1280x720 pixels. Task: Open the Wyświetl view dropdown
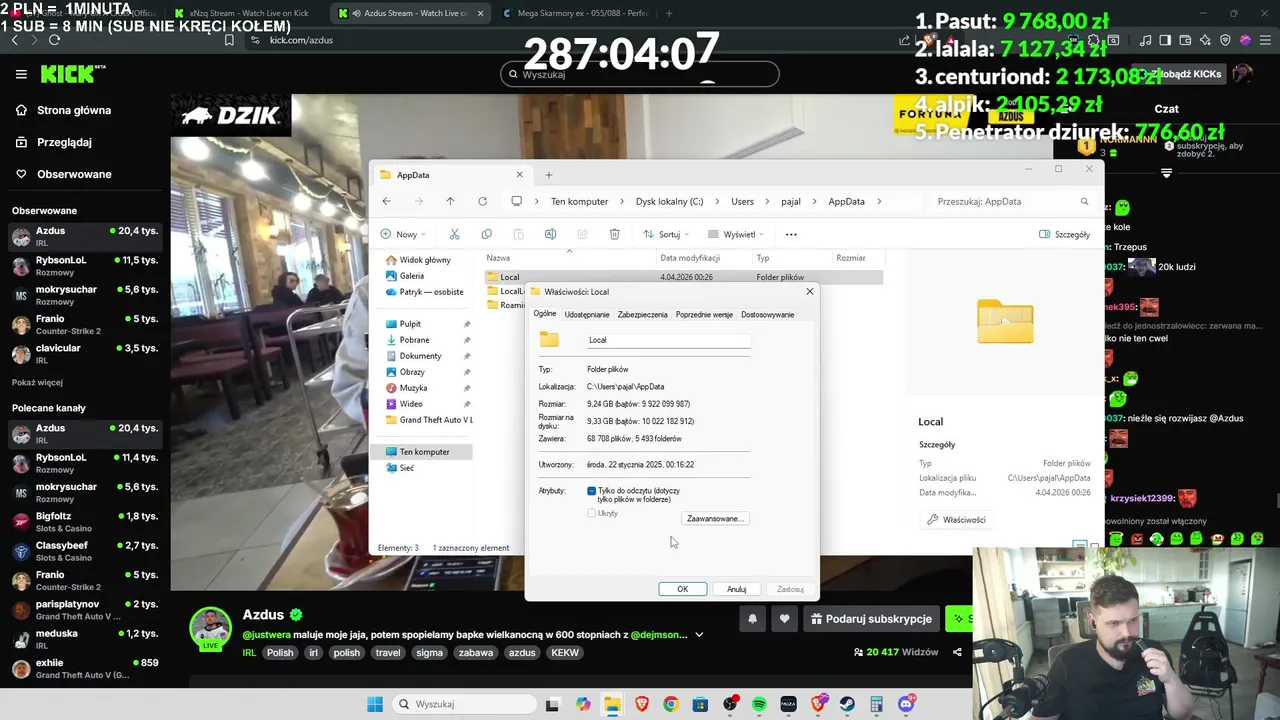[737, 234]
